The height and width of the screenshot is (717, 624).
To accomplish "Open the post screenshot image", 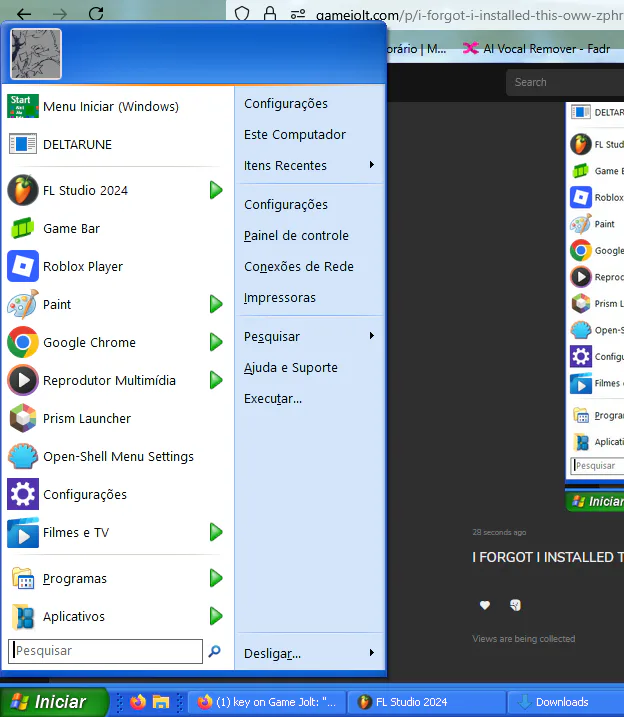I will coord(595,306).
